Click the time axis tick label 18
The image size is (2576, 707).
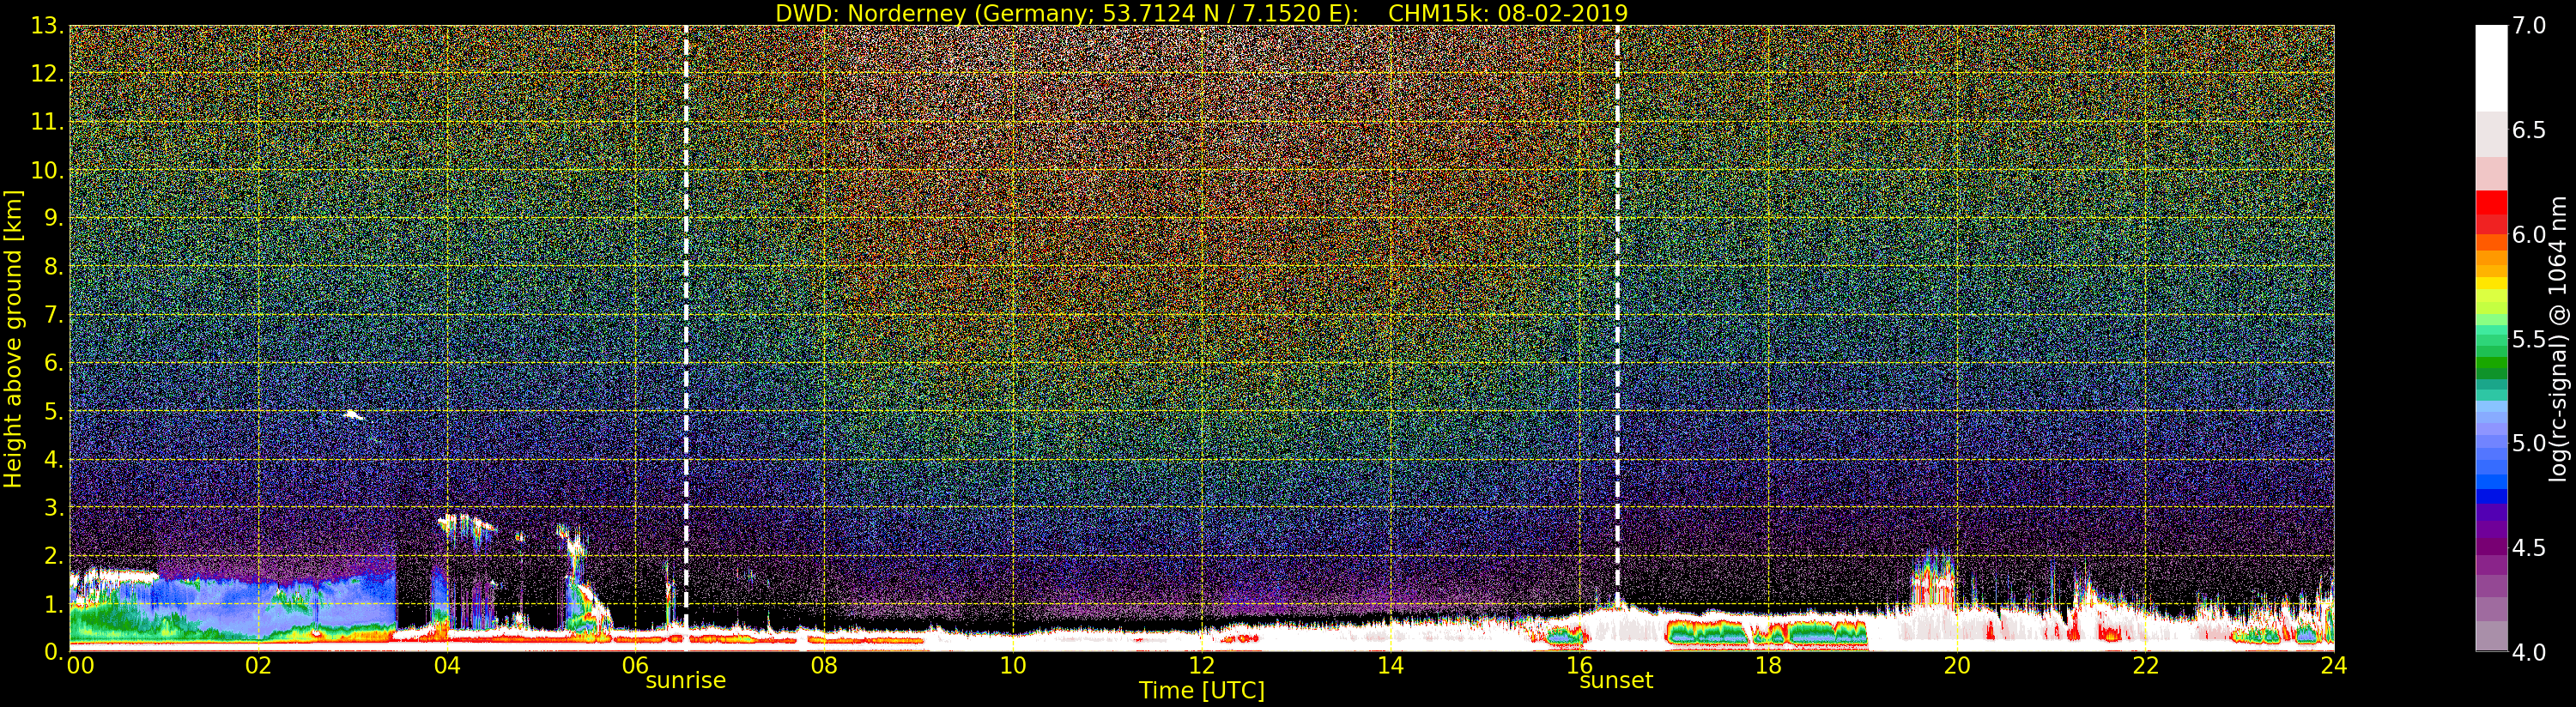click(x=1768, y=666)
